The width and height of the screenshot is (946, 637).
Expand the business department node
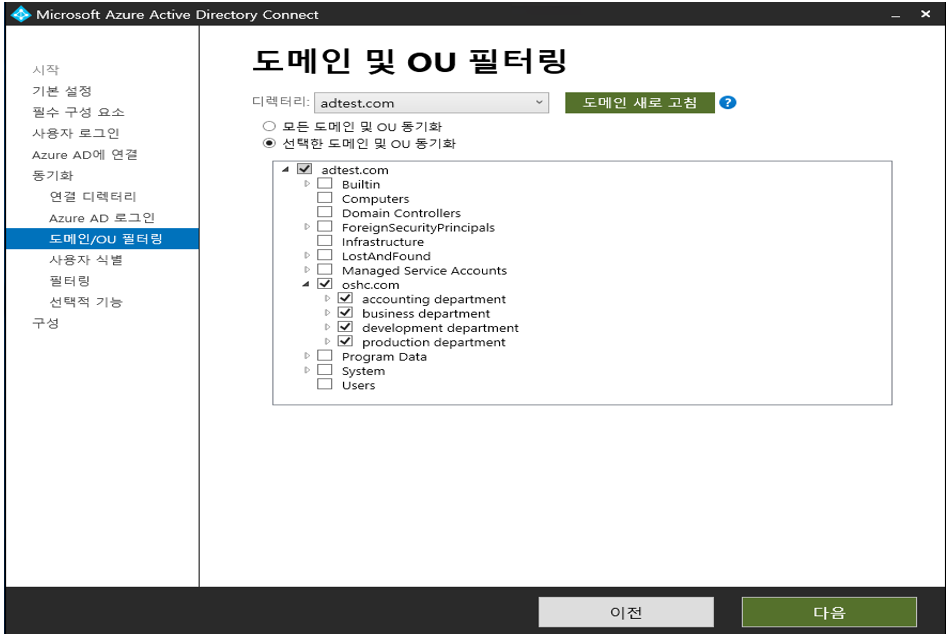[328, 312]
